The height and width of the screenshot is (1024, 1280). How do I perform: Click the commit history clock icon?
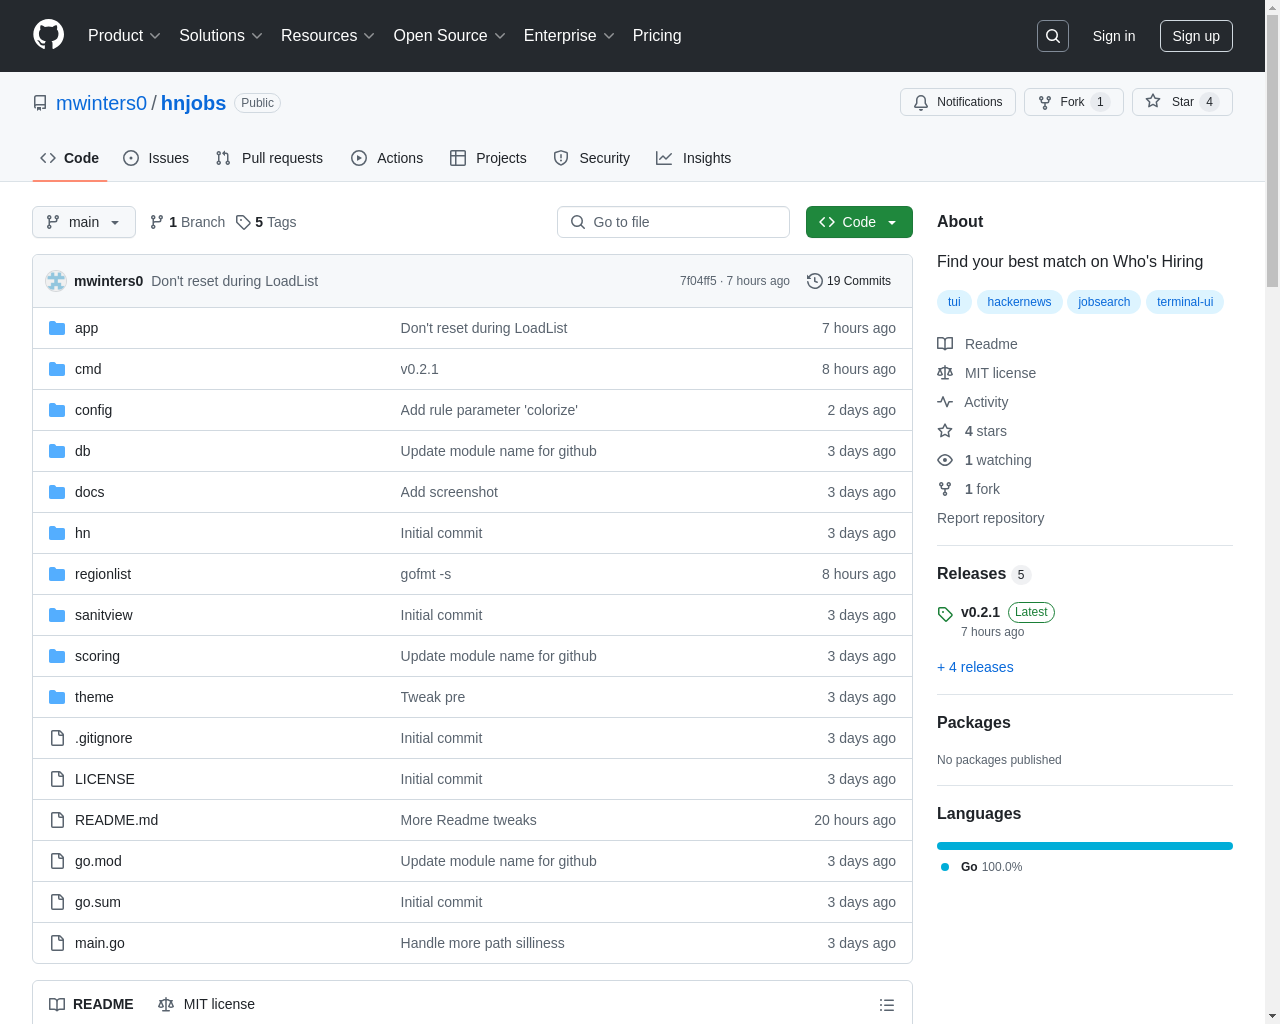click(815, 281)
